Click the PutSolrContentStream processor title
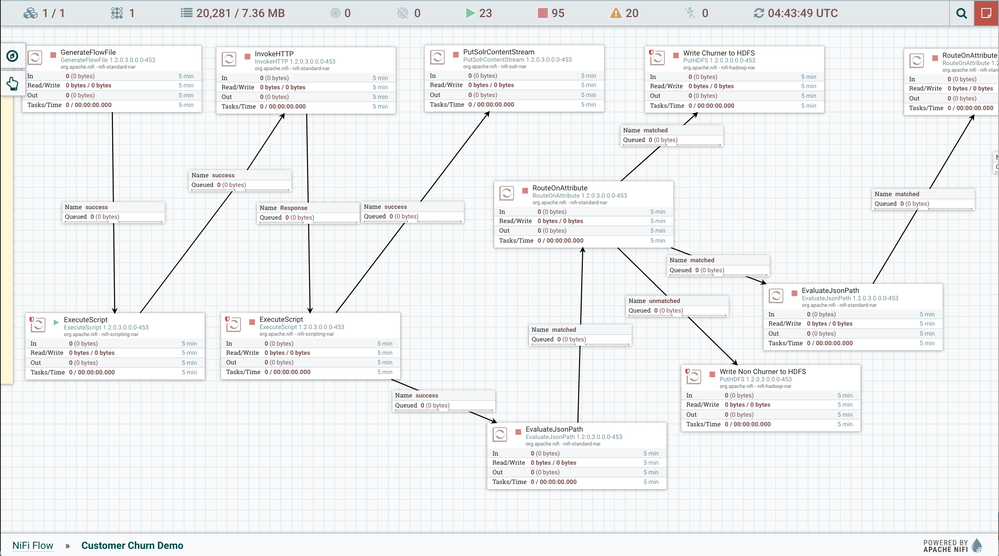Viewport: 999px width, 556px height. coord(499,52)
